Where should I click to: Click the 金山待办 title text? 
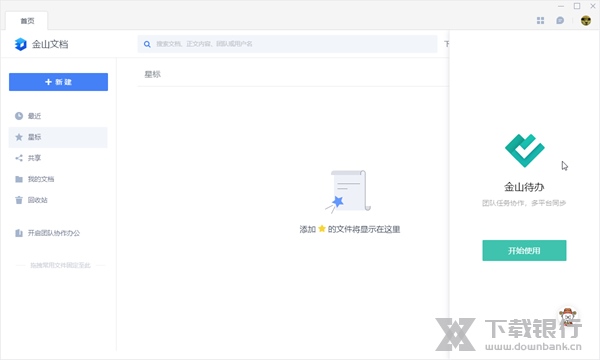point(524,187)
